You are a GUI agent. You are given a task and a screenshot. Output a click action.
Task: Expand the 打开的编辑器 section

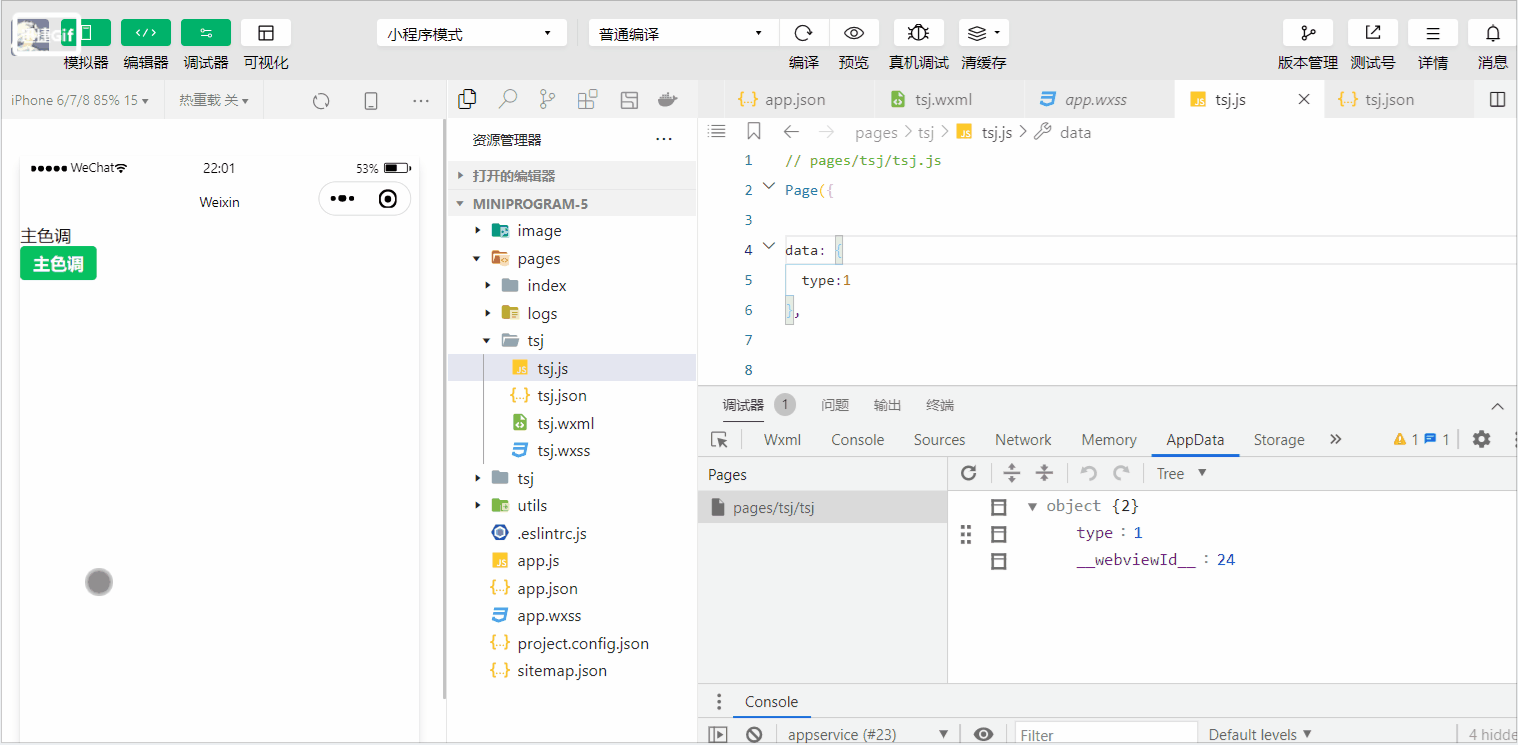pos(572,175)
